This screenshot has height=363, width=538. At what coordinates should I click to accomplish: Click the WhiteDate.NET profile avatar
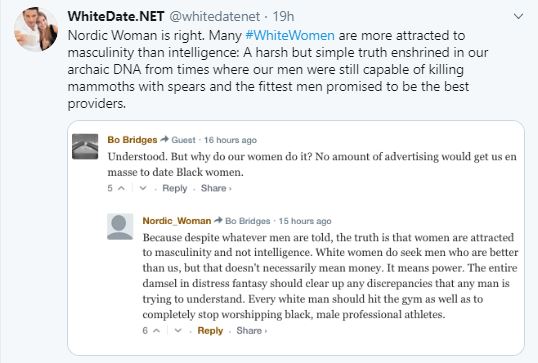[36, 29]
